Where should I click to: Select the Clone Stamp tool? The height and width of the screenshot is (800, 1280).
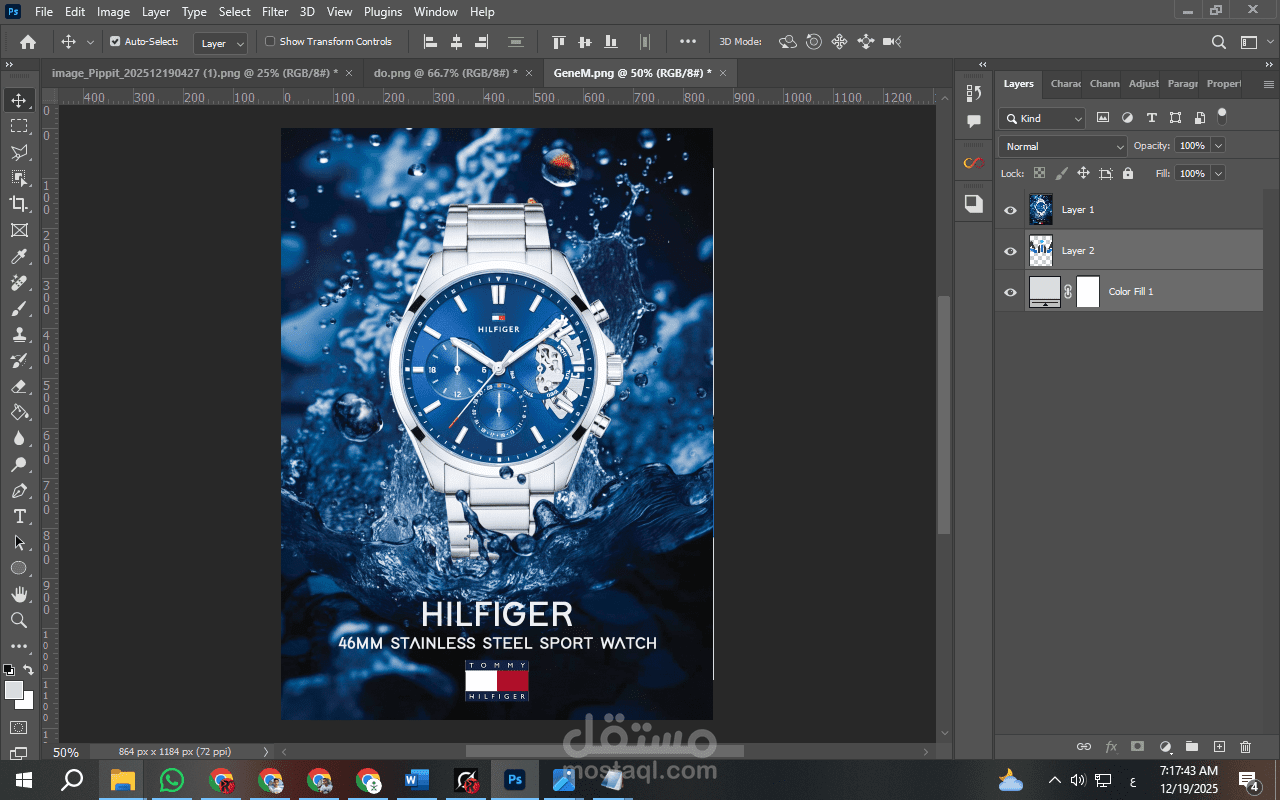[19, 335]
